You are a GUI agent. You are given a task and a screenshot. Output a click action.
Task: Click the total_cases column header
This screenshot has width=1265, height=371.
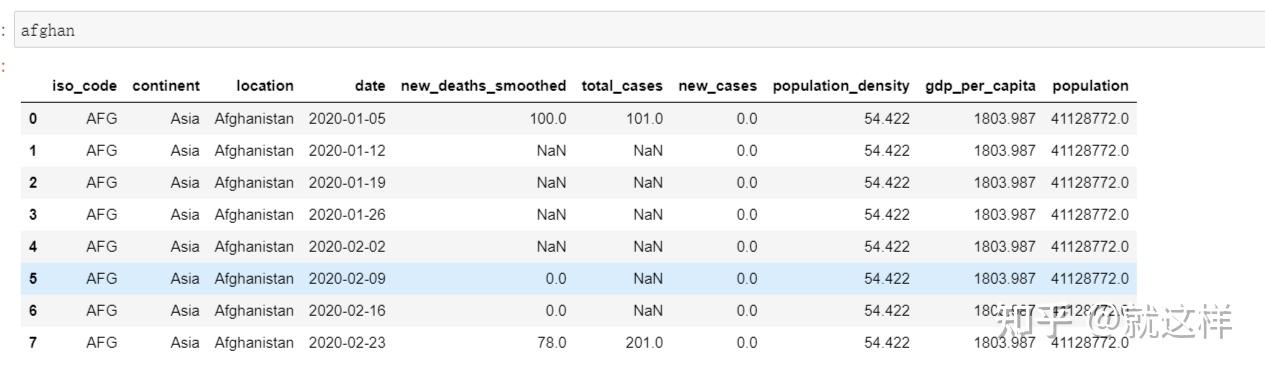pyautogui.click(x=622, y=86)
